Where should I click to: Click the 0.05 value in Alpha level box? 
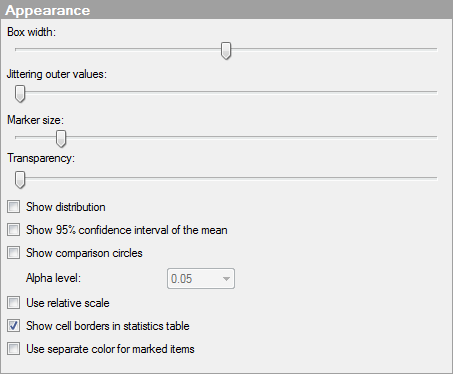point(182,279)
